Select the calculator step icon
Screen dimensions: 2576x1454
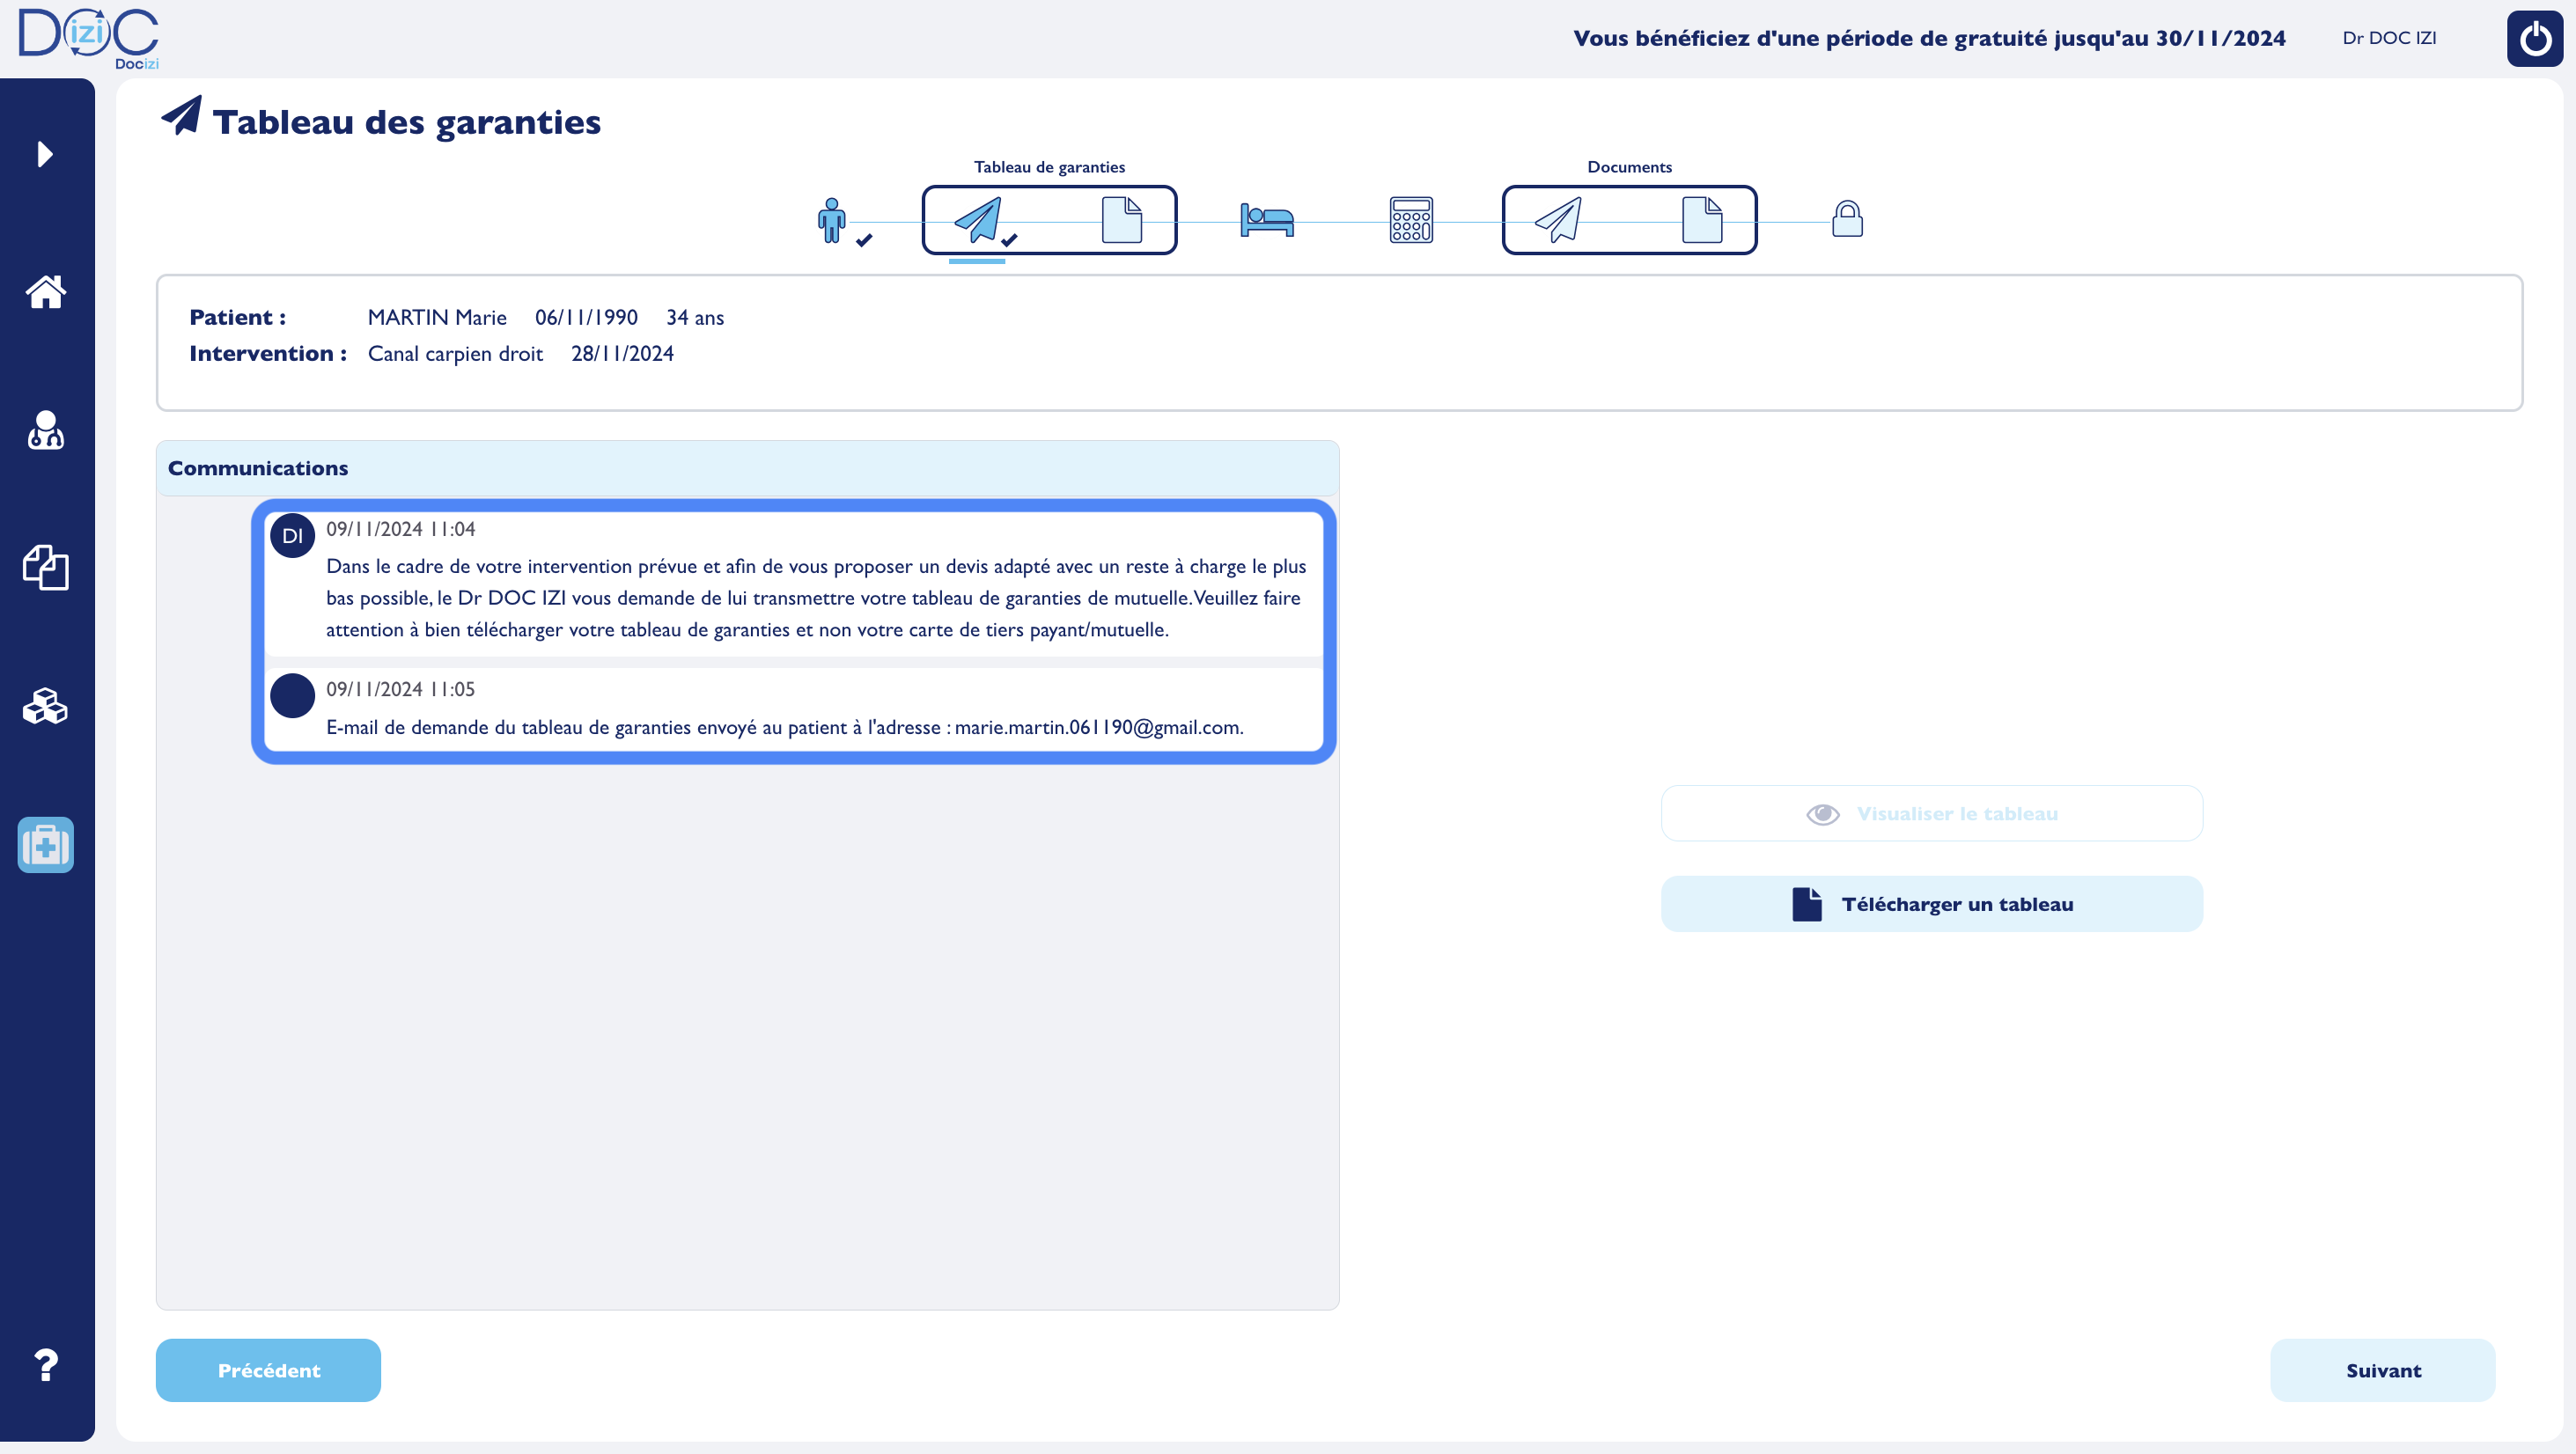point(1411,220)
